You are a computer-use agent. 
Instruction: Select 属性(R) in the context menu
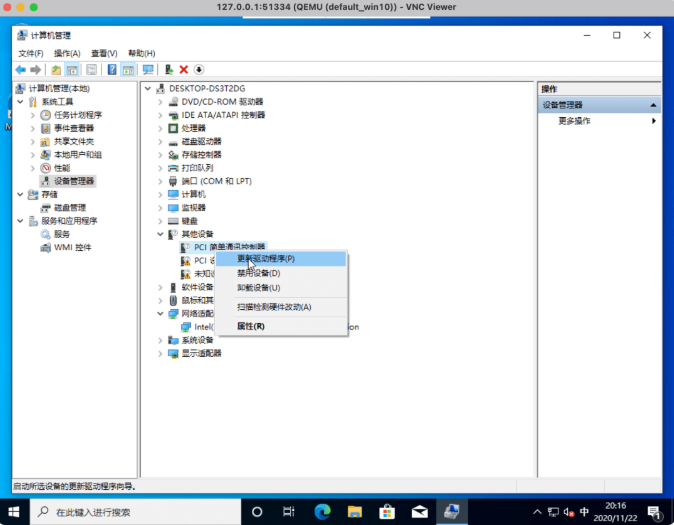pyautogui.click(x=250, y=326)
